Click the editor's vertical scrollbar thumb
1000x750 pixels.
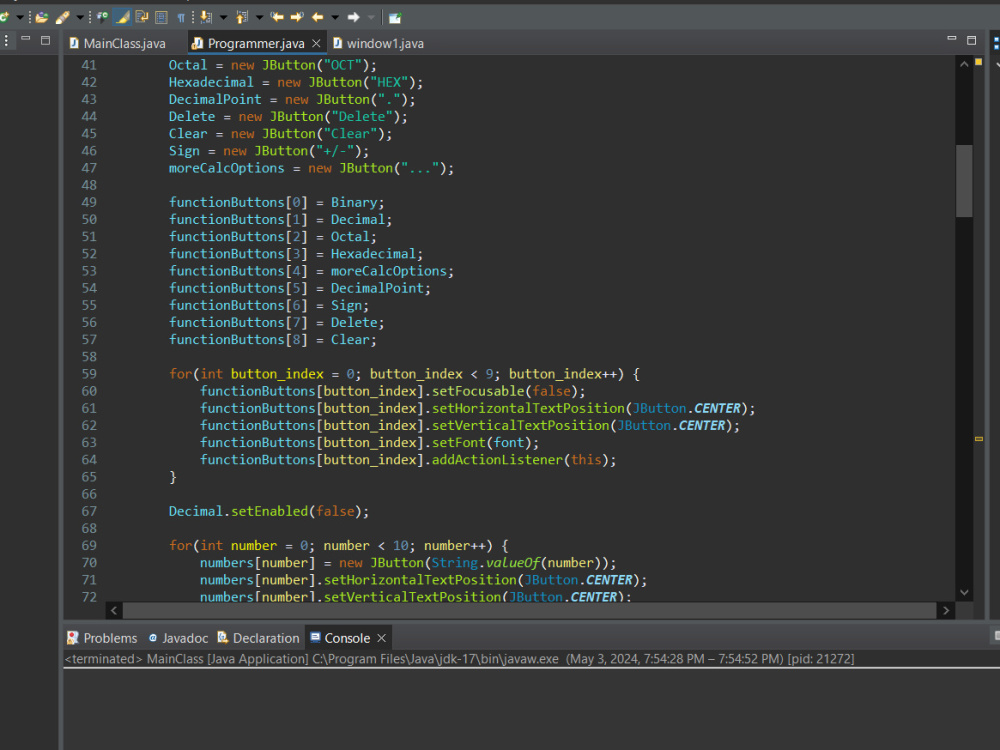pos(964,180)
